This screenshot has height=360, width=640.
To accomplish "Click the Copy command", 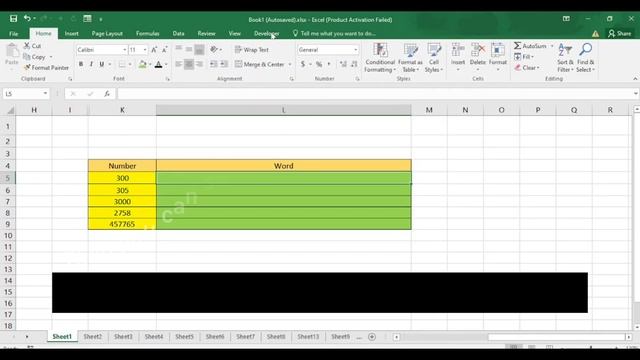I will point(34,57).
